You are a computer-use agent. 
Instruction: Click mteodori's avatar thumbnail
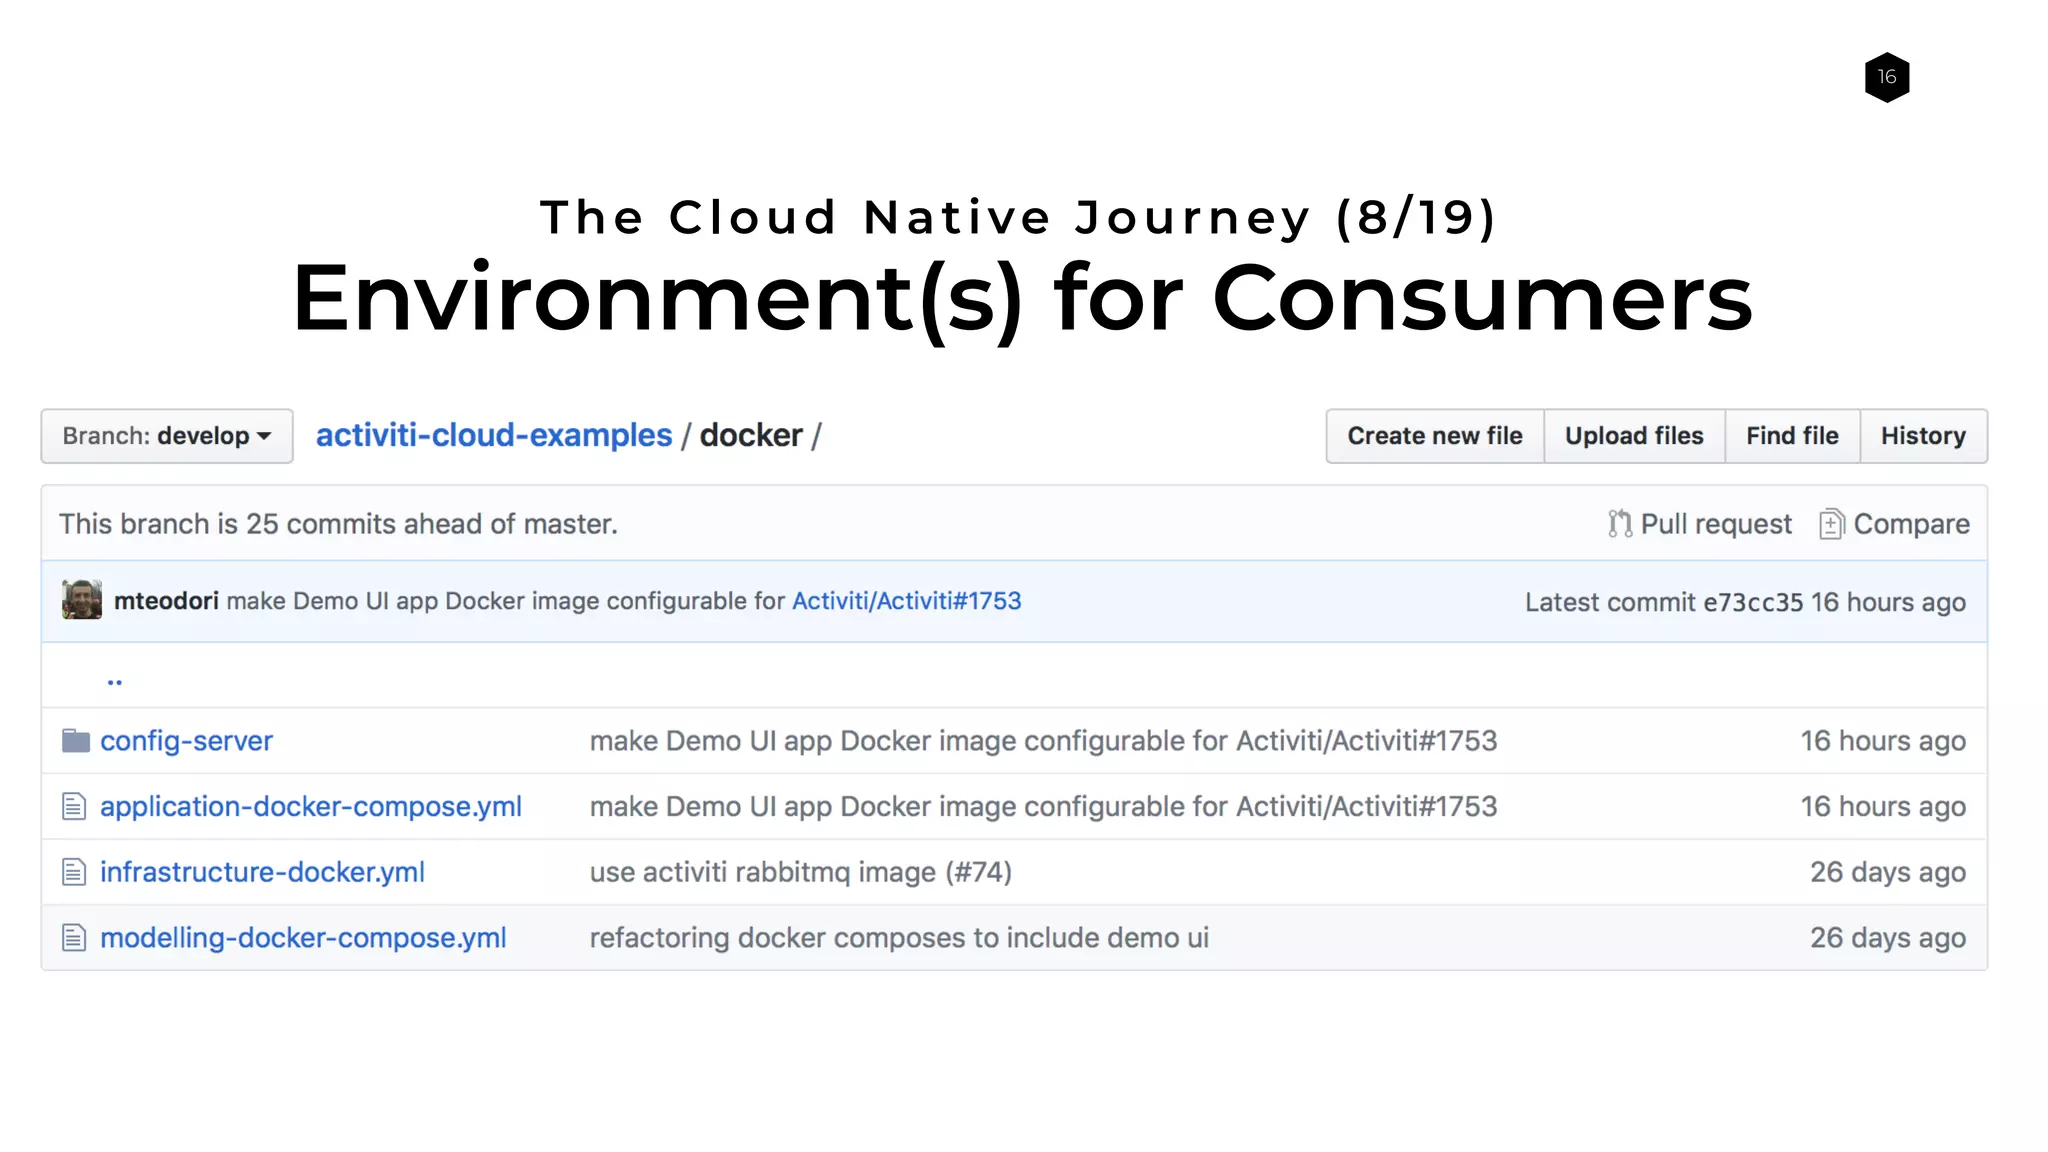click(x=82, y=600)
